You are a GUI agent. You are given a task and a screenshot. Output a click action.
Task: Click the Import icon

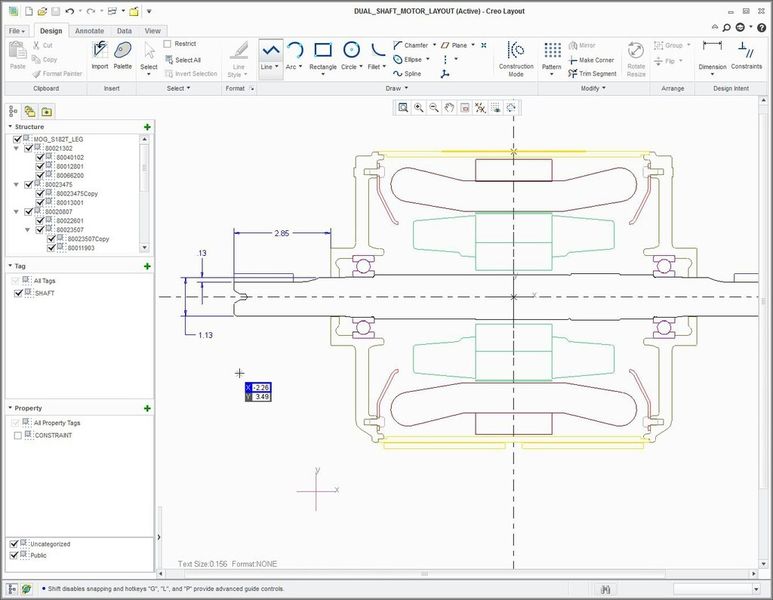click(x=100, y=56)
